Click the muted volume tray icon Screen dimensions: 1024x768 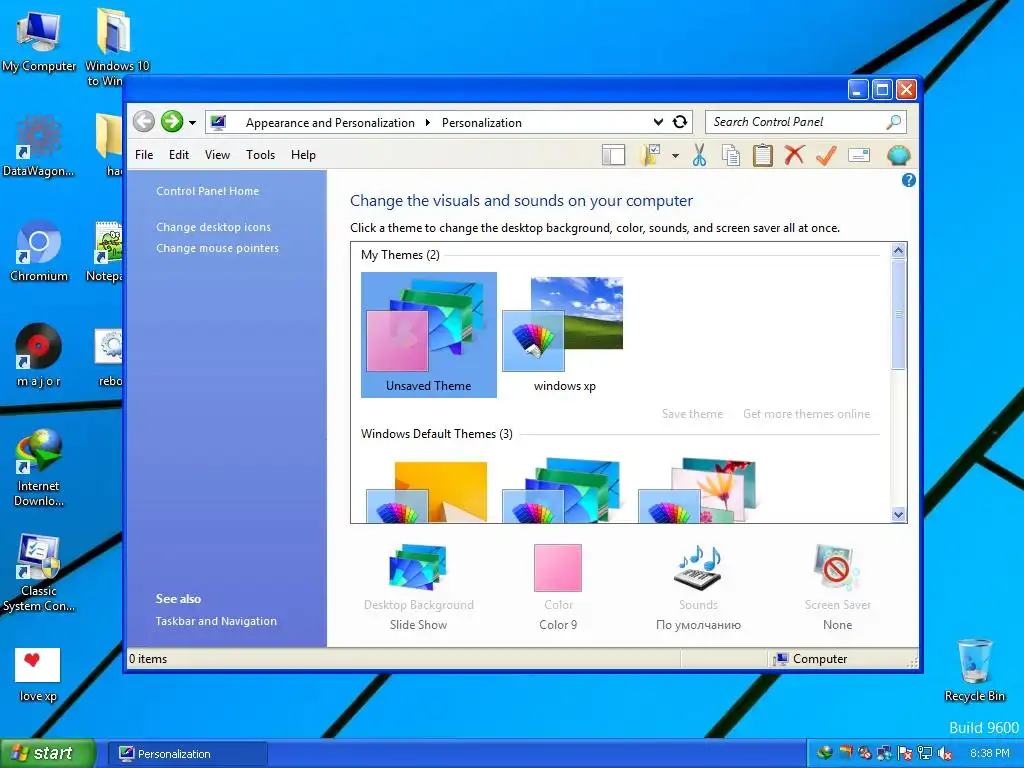tap(945, 753)
